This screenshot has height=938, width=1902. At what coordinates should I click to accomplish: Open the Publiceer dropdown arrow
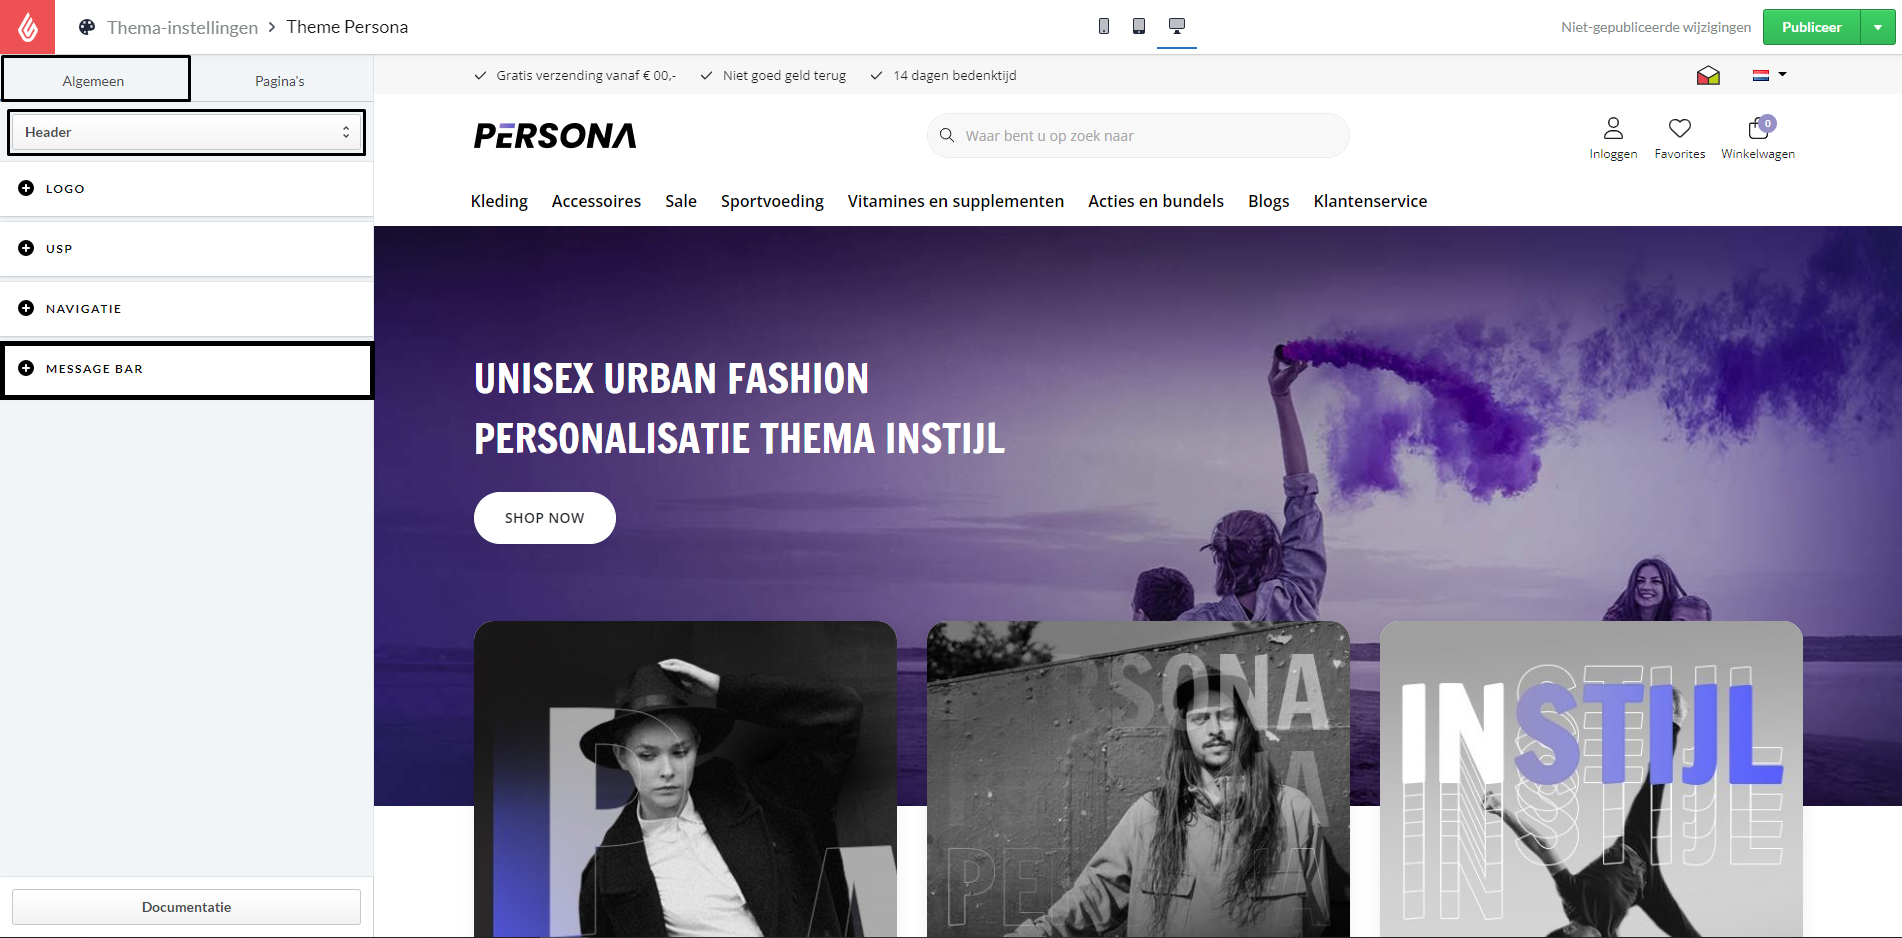click(1878, 27)
